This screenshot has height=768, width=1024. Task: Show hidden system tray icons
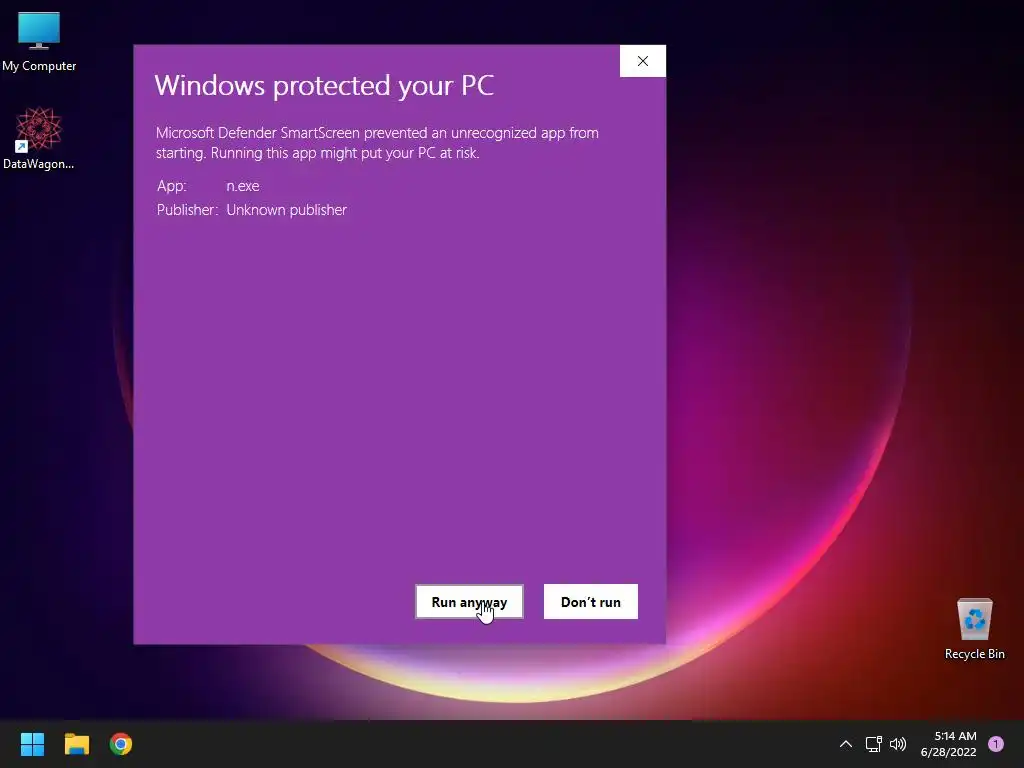(846, 744)
